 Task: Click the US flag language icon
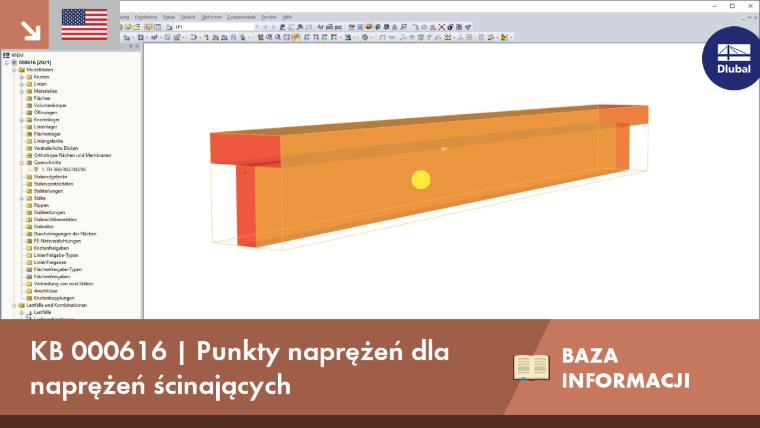(84, 24)
